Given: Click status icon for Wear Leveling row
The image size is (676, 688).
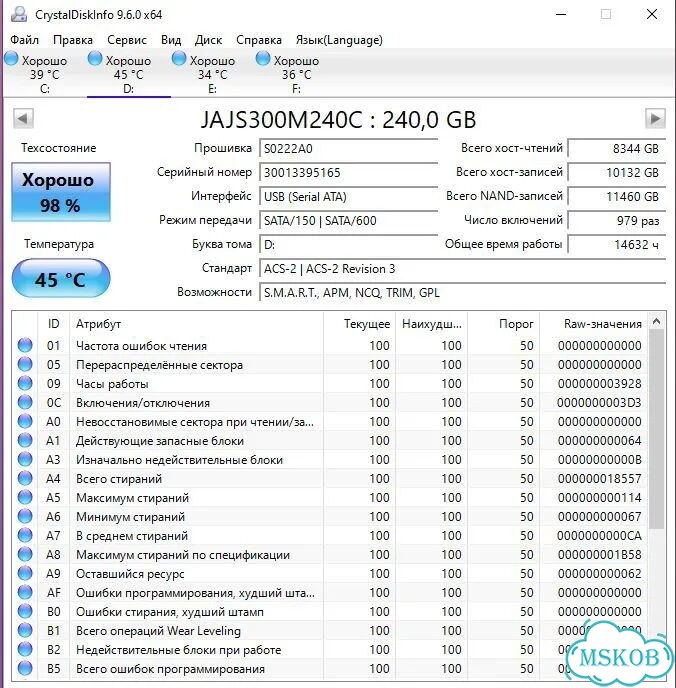Looking at the screenshot, I should click(x=25, y=631).
